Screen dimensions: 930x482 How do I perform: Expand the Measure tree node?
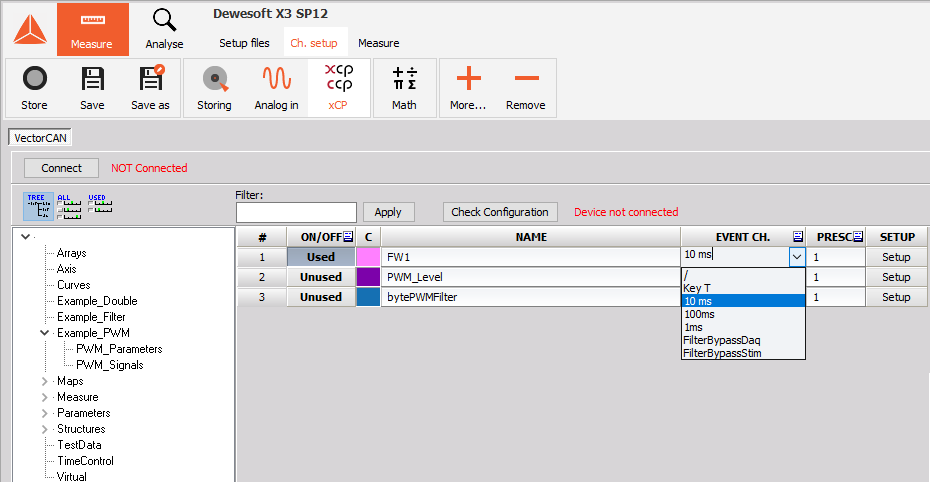[x=44, y=397]
